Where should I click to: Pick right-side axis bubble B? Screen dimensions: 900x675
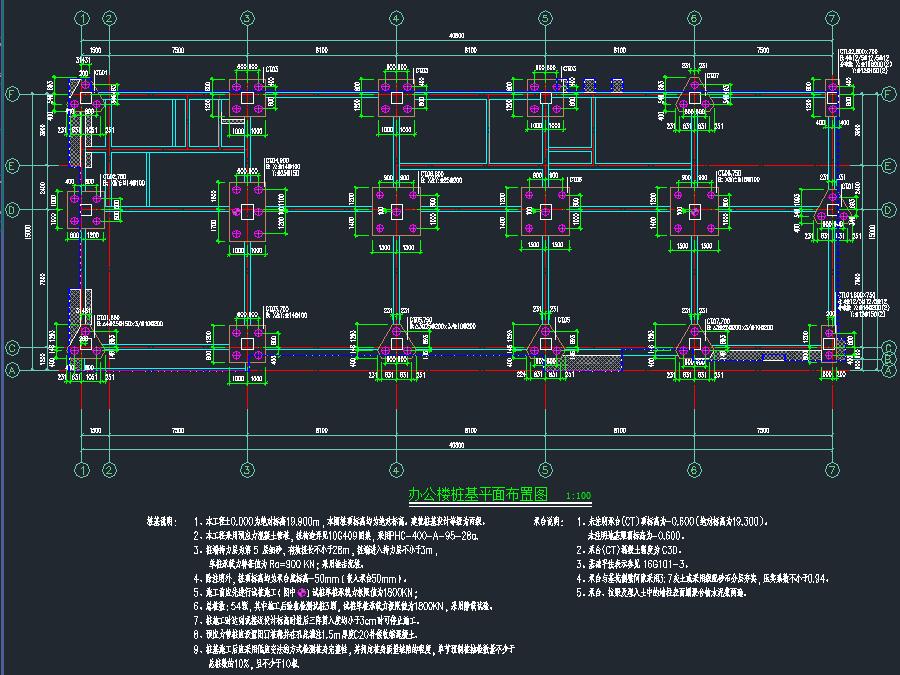click(889, 359)
